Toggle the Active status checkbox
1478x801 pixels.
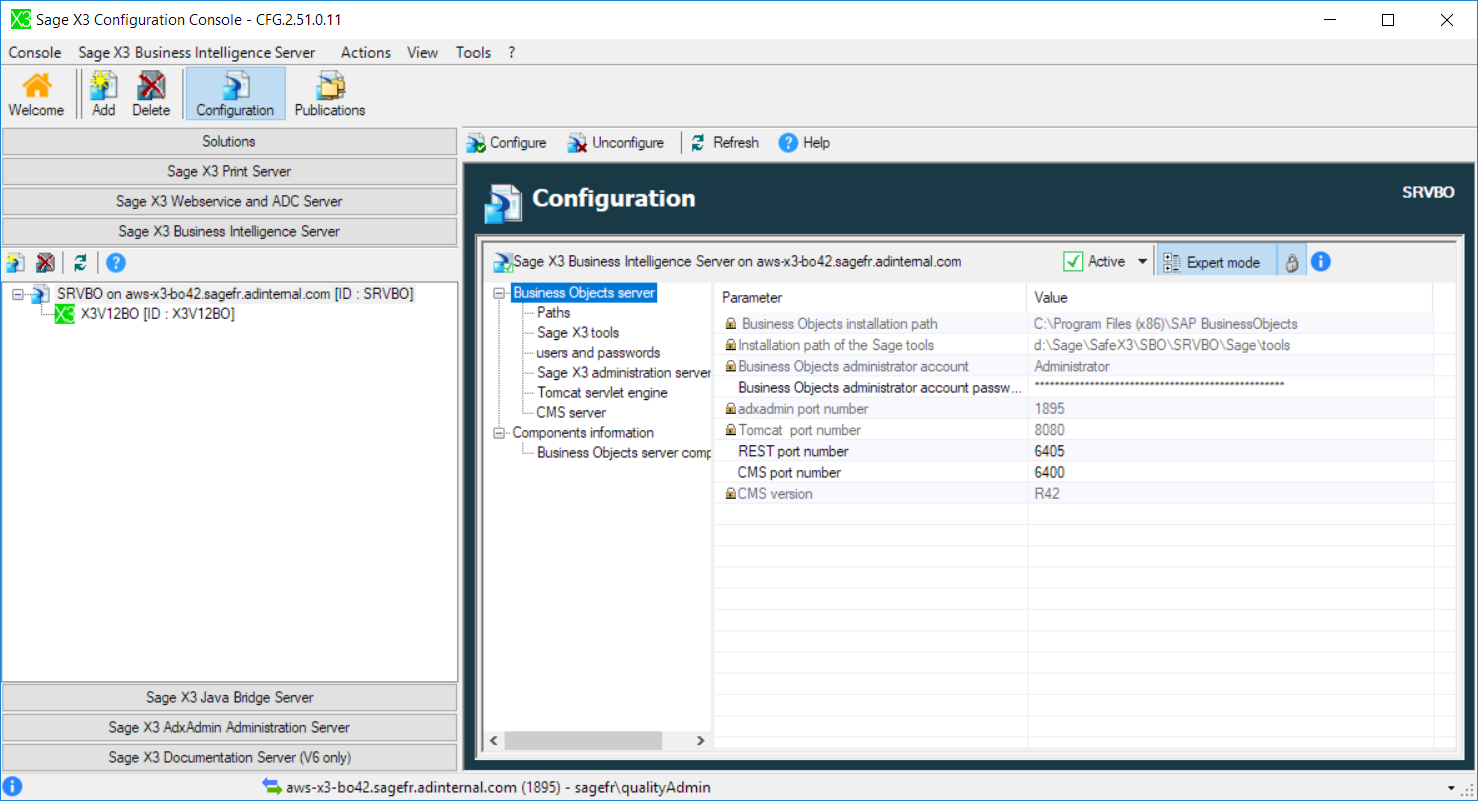(1073, 260)
